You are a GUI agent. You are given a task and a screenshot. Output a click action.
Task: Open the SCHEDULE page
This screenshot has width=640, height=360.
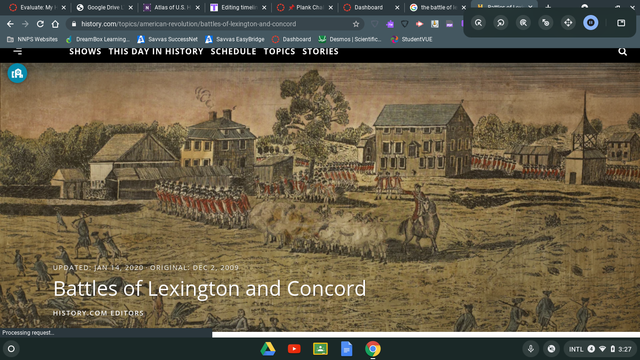233,51
